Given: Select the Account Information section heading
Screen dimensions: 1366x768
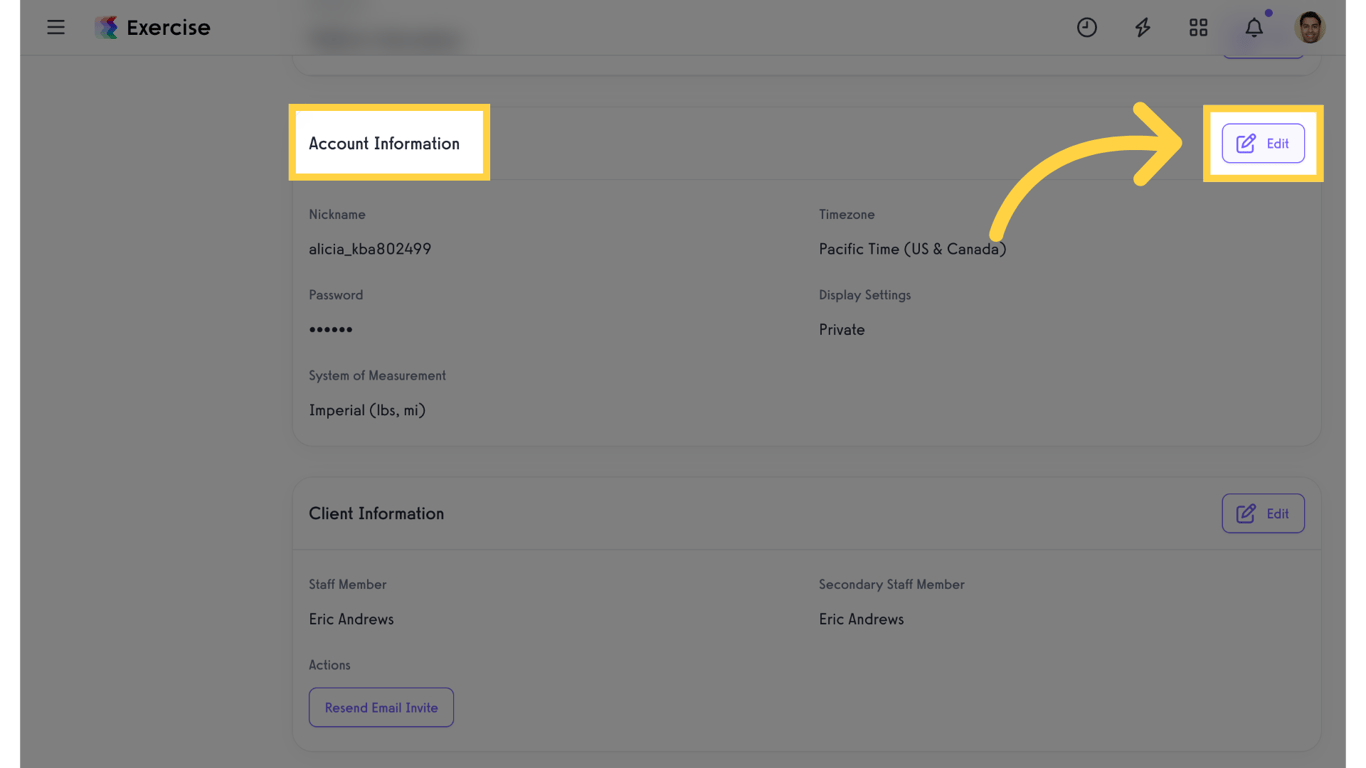Looking at the screenshot, I should [384, 143].
